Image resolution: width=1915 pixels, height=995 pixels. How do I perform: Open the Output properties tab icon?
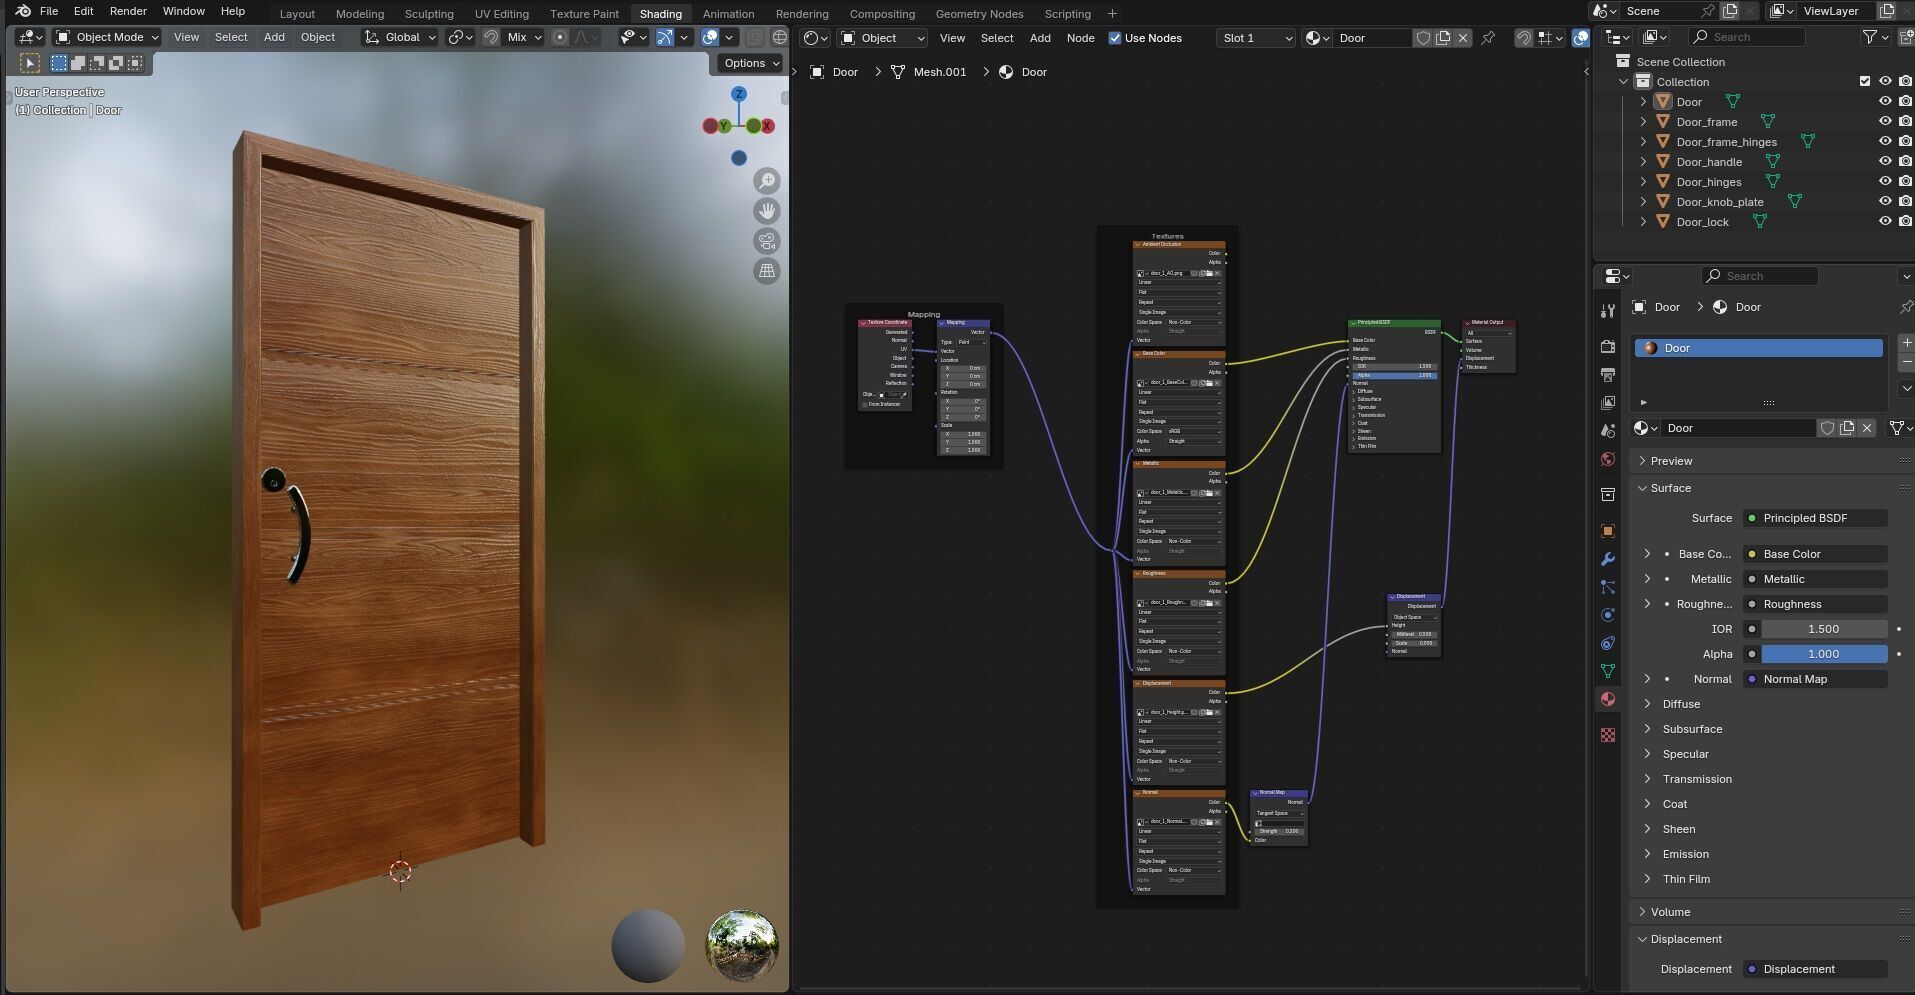[x=1608, y=375]
